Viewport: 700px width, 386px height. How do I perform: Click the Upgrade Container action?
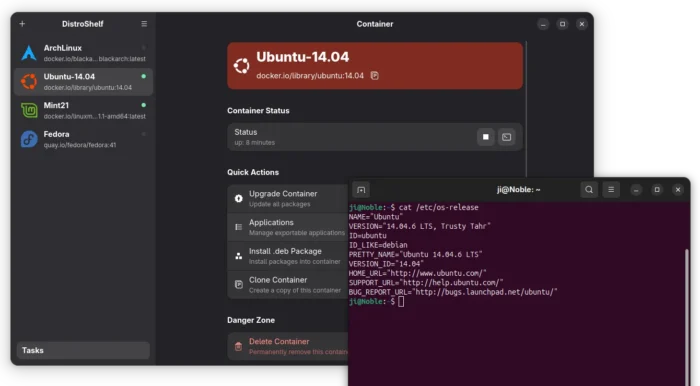point(288,199)
